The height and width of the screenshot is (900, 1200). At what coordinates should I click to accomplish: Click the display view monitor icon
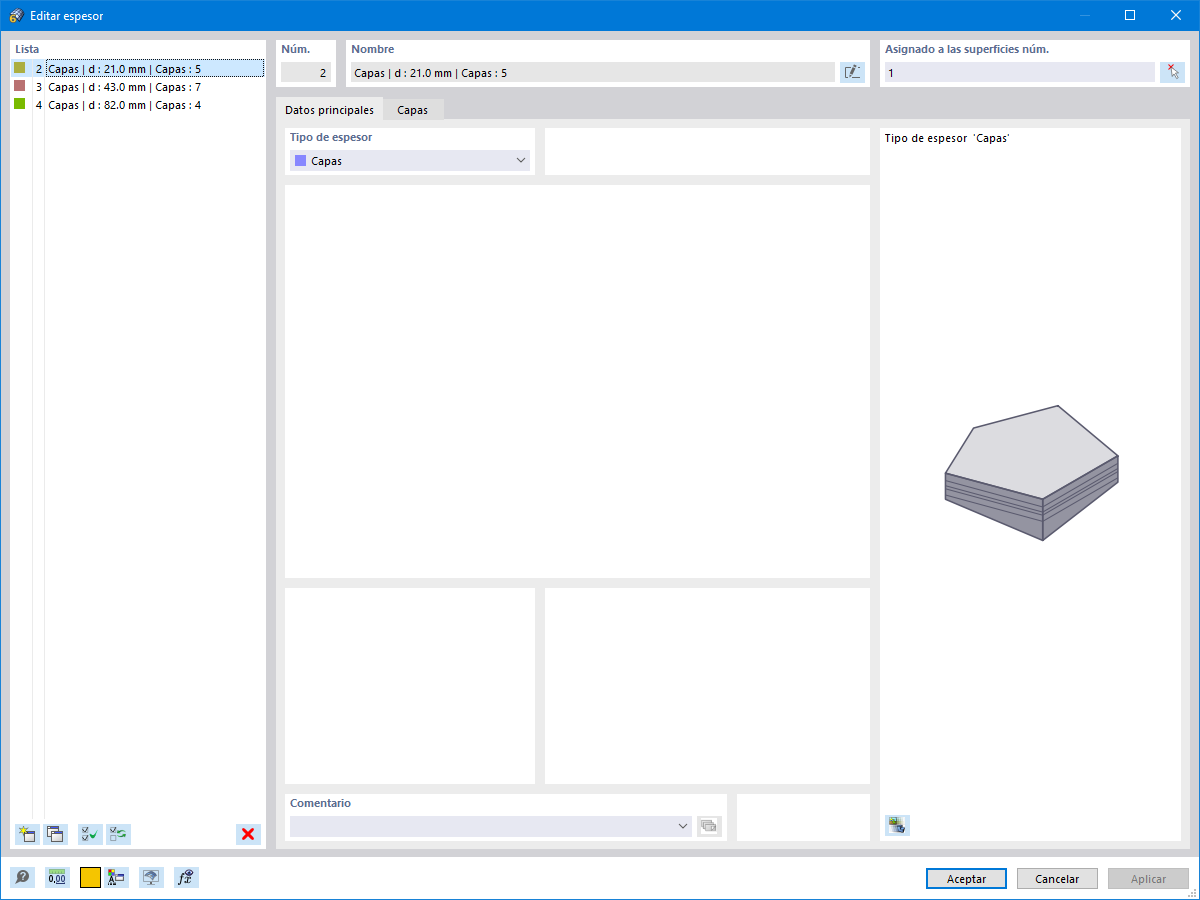151,878
